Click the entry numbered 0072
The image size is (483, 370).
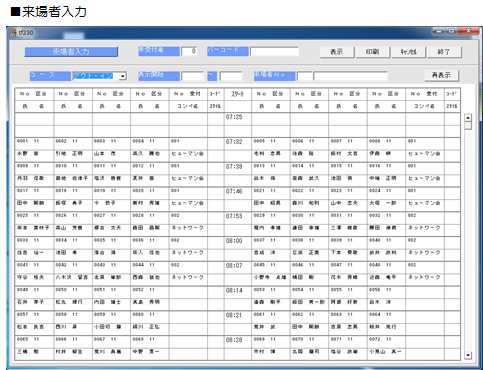[x=375, y=339]
